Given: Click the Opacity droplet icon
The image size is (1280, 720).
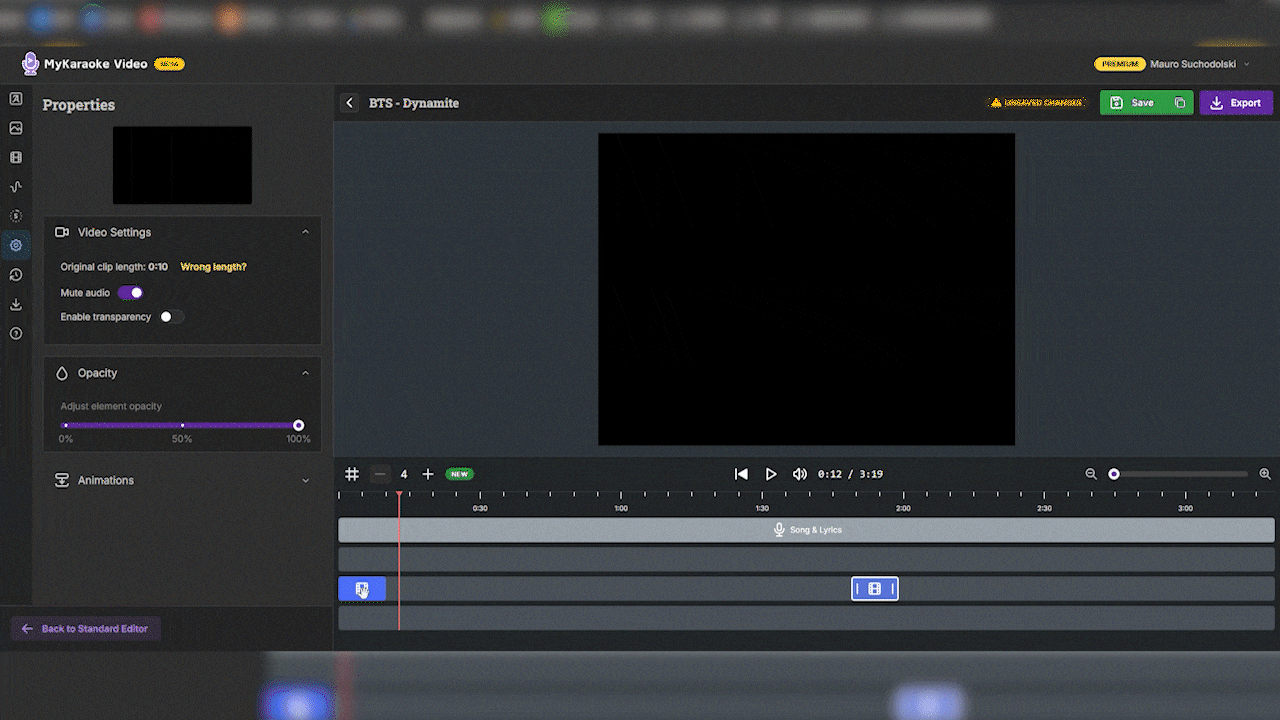Looking at the screenshot, I should pyautogui.click(x=62, y=373).
